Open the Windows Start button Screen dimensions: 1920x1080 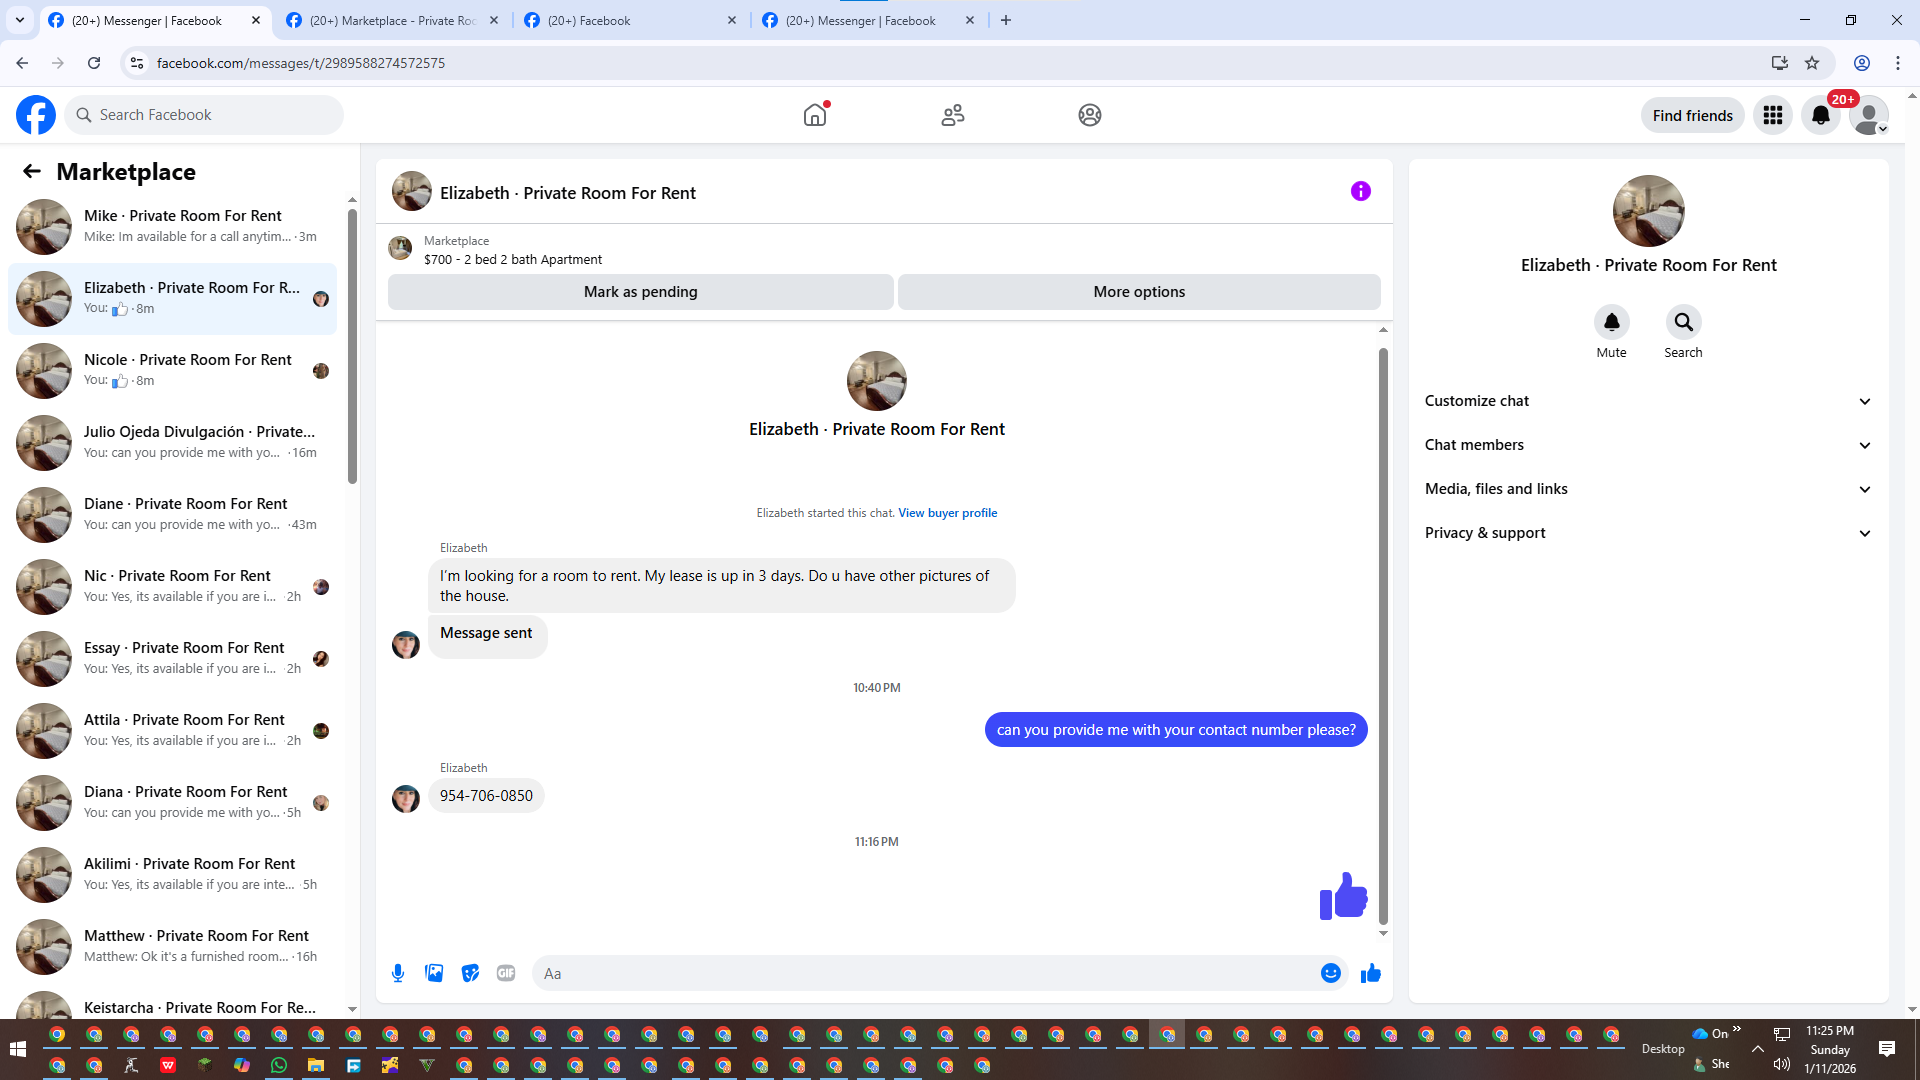click(x=18, y=1049)
